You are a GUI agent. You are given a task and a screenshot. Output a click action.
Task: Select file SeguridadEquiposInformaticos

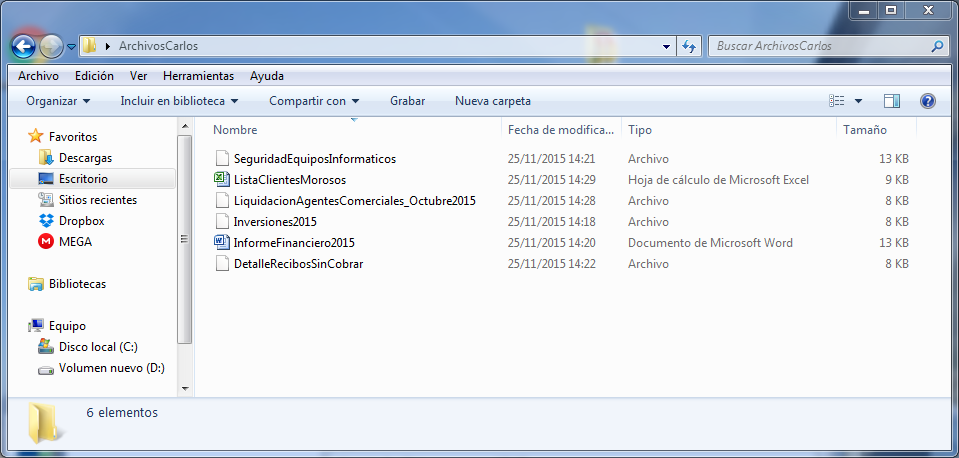tap(314, 158)
